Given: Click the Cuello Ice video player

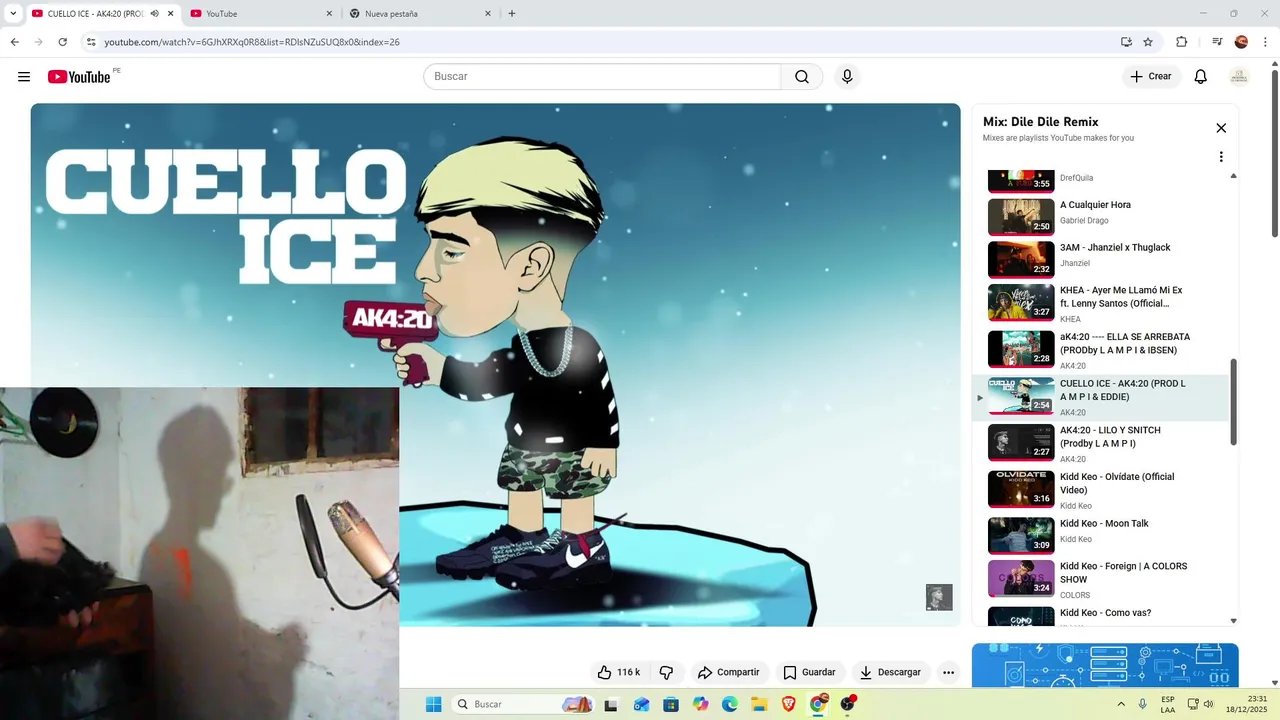Looking at the screenshot, I should 495,365.
